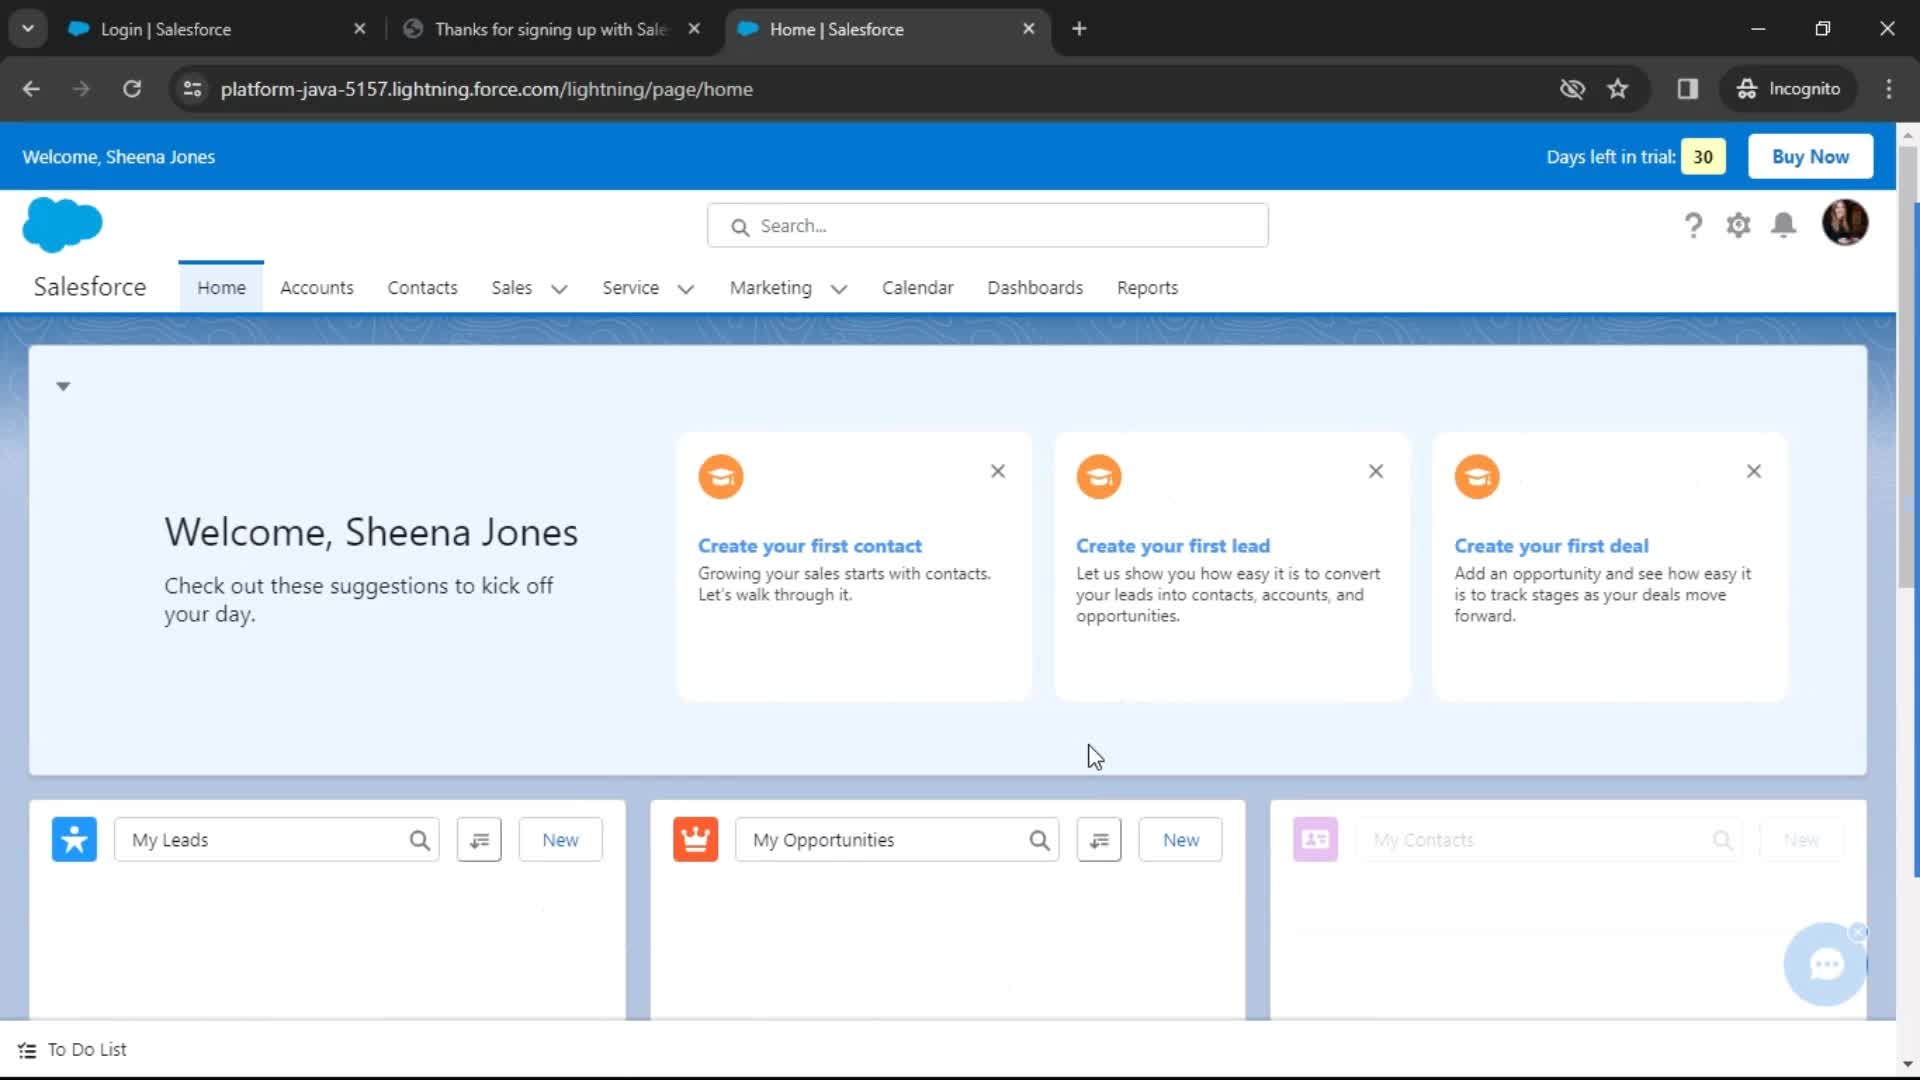
Task: Open the To Do List in the footer
Action: (x=73, y=1050)
